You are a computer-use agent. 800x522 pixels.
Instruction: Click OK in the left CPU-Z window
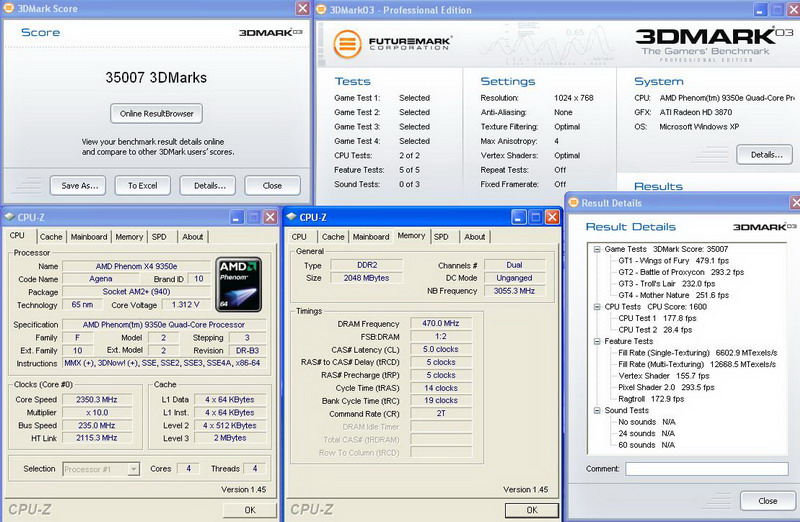pos(249,510)
